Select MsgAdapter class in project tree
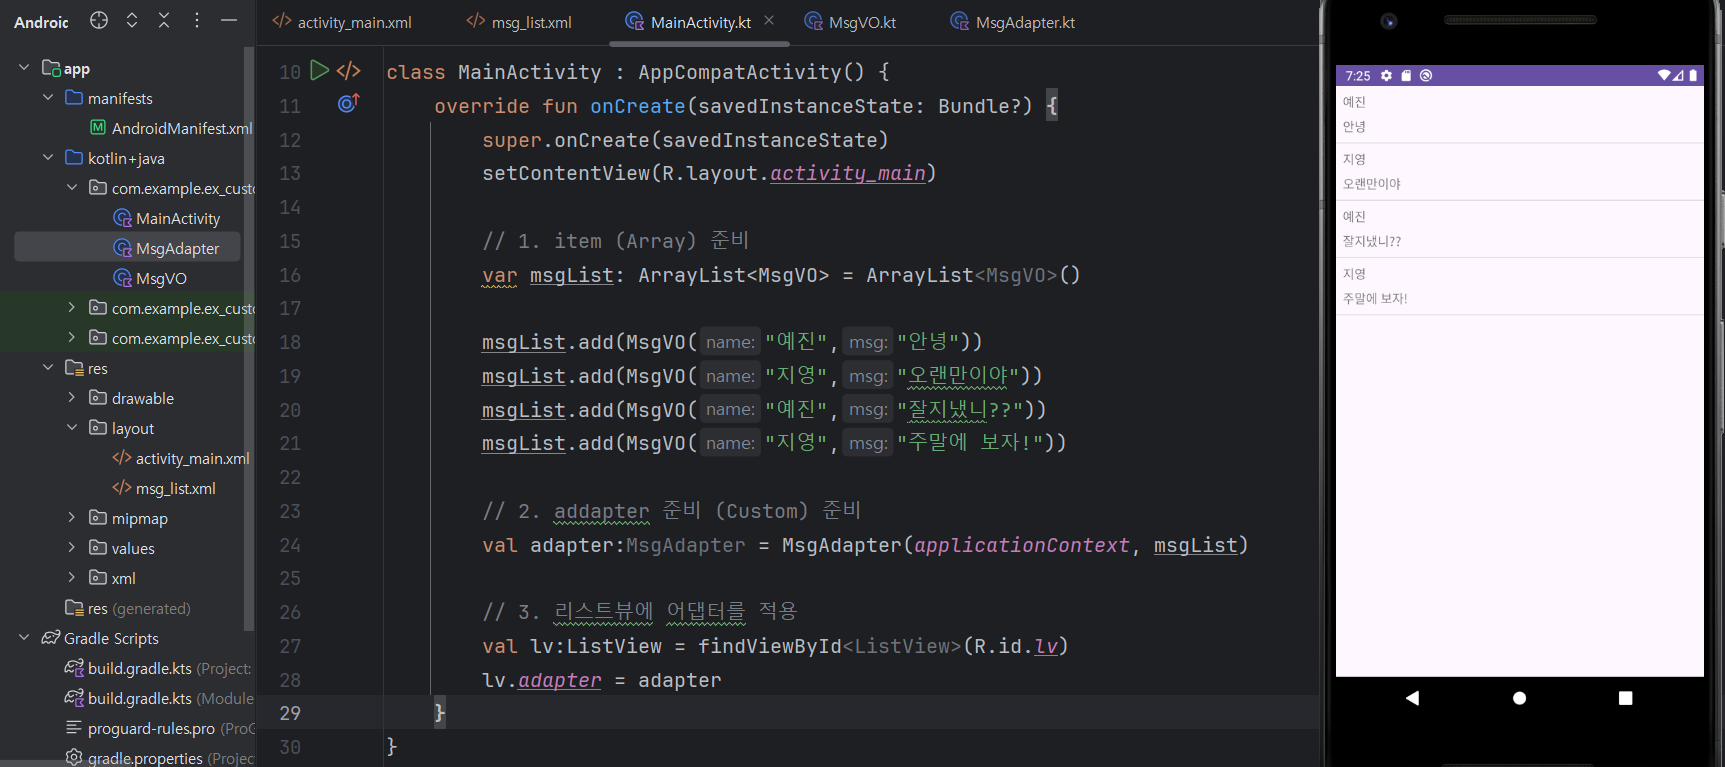The height and width of the screenshot is (767, 1725). pos(166,248)
